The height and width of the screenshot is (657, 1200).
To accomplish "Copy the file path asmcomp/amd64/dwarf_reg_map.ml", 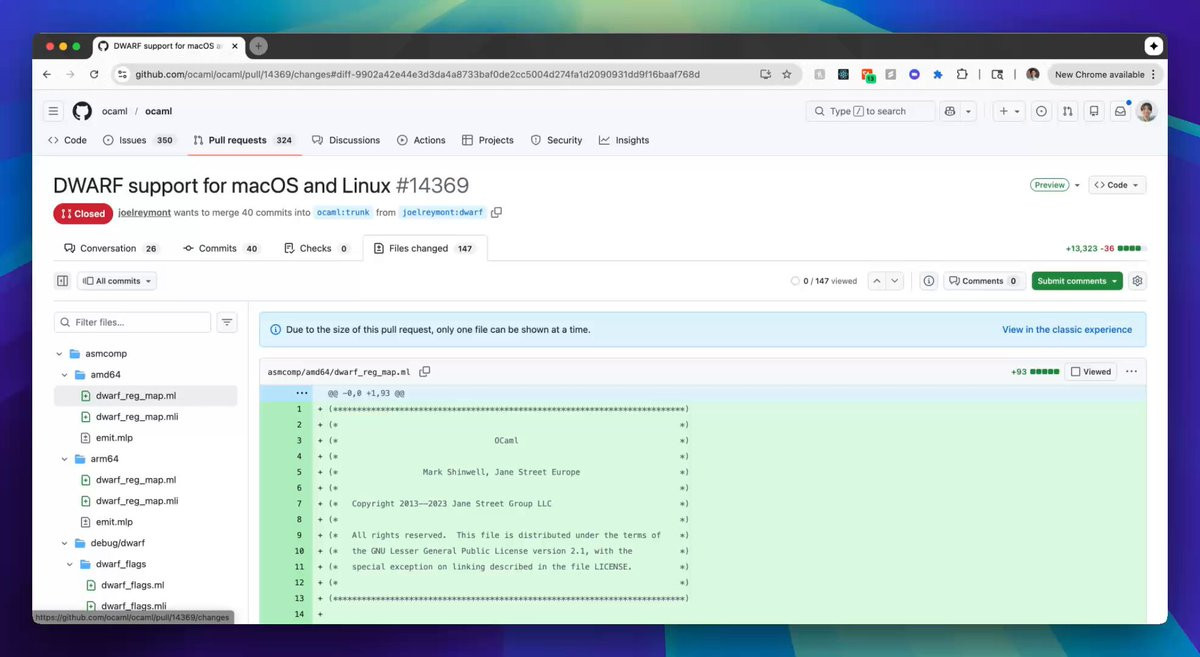I will (425, 371).
